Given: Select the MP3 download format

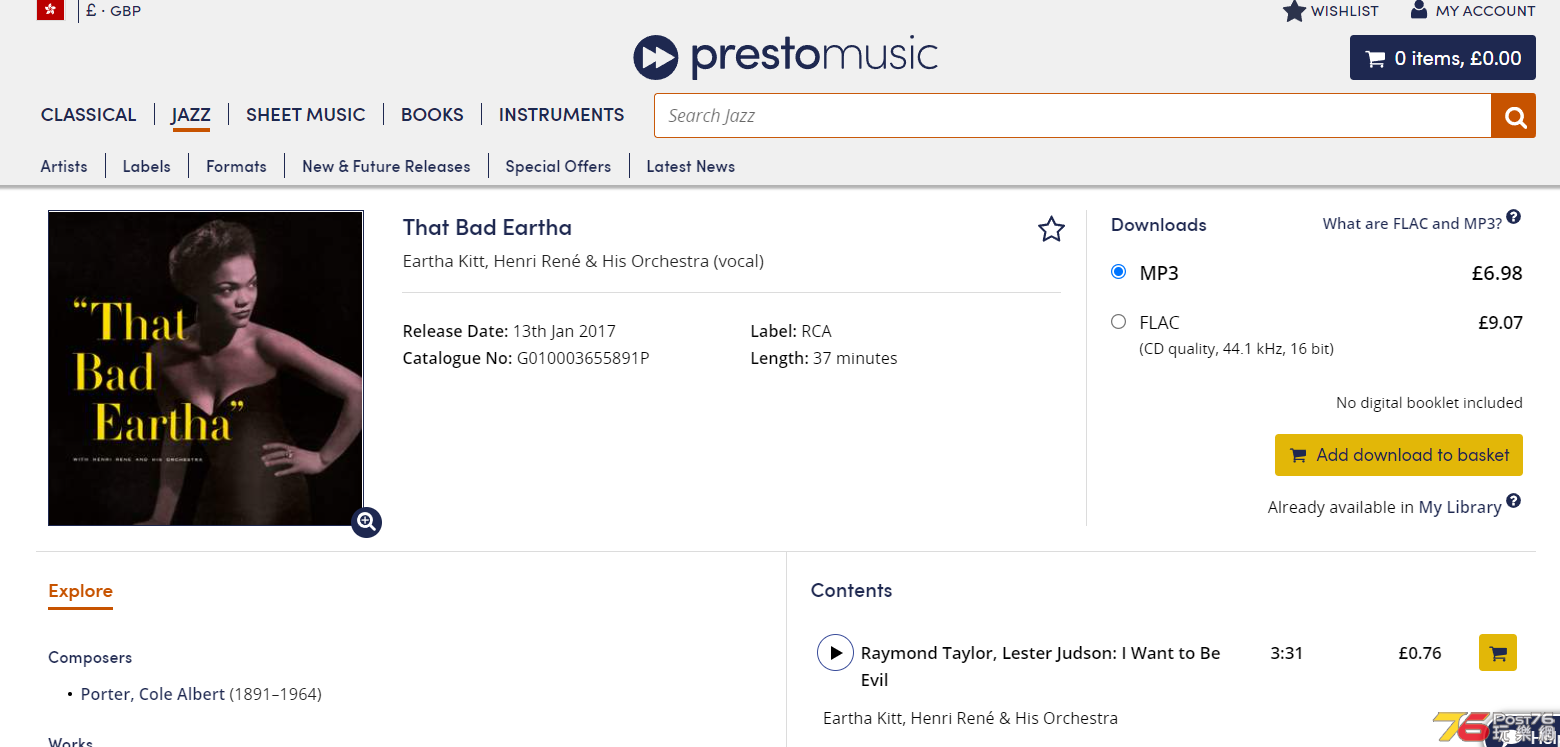Looking at the screenshot, I should [x=1119, y=271].
